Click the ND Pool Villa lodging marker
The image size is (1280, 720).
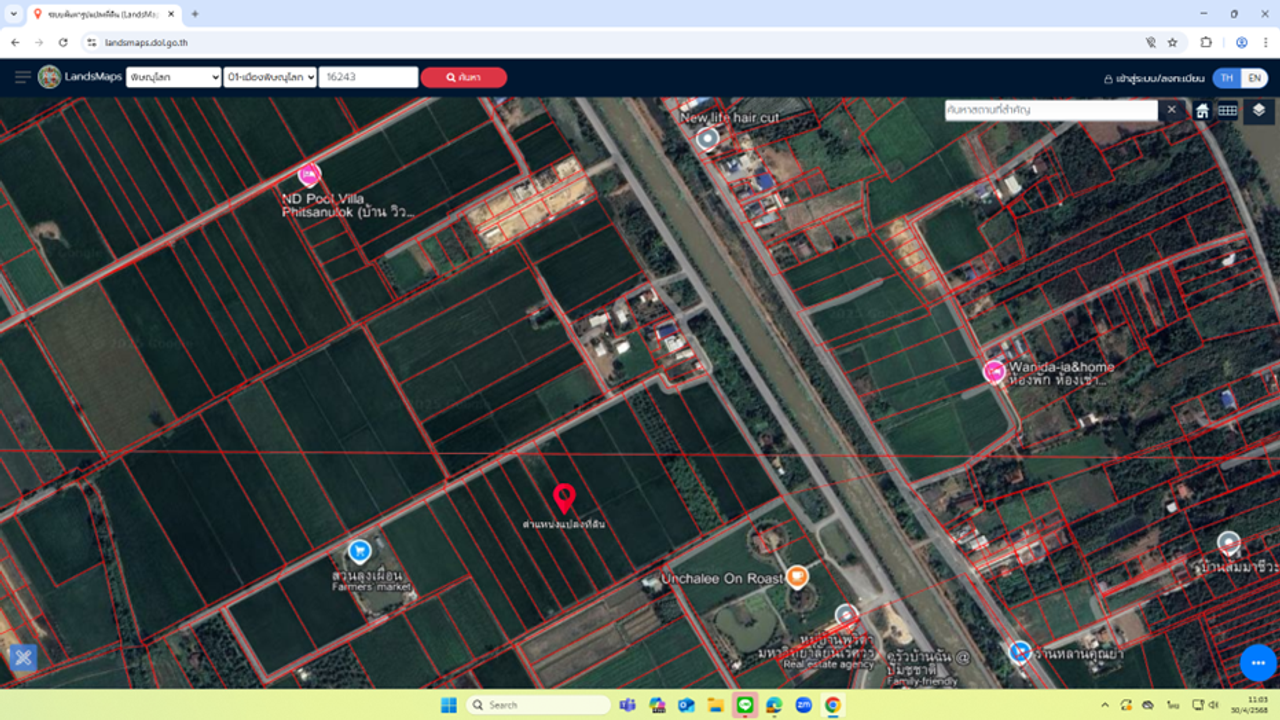(x=309, y=175)
